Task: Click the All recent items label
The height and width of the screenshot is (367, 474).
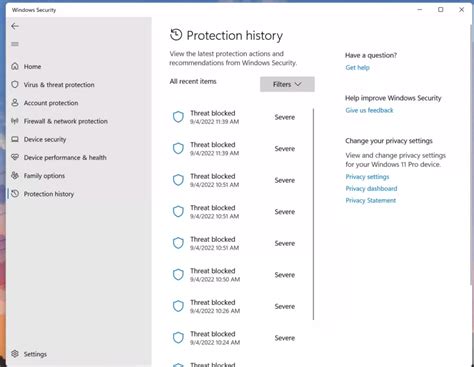Action: [x=193, y=81]
